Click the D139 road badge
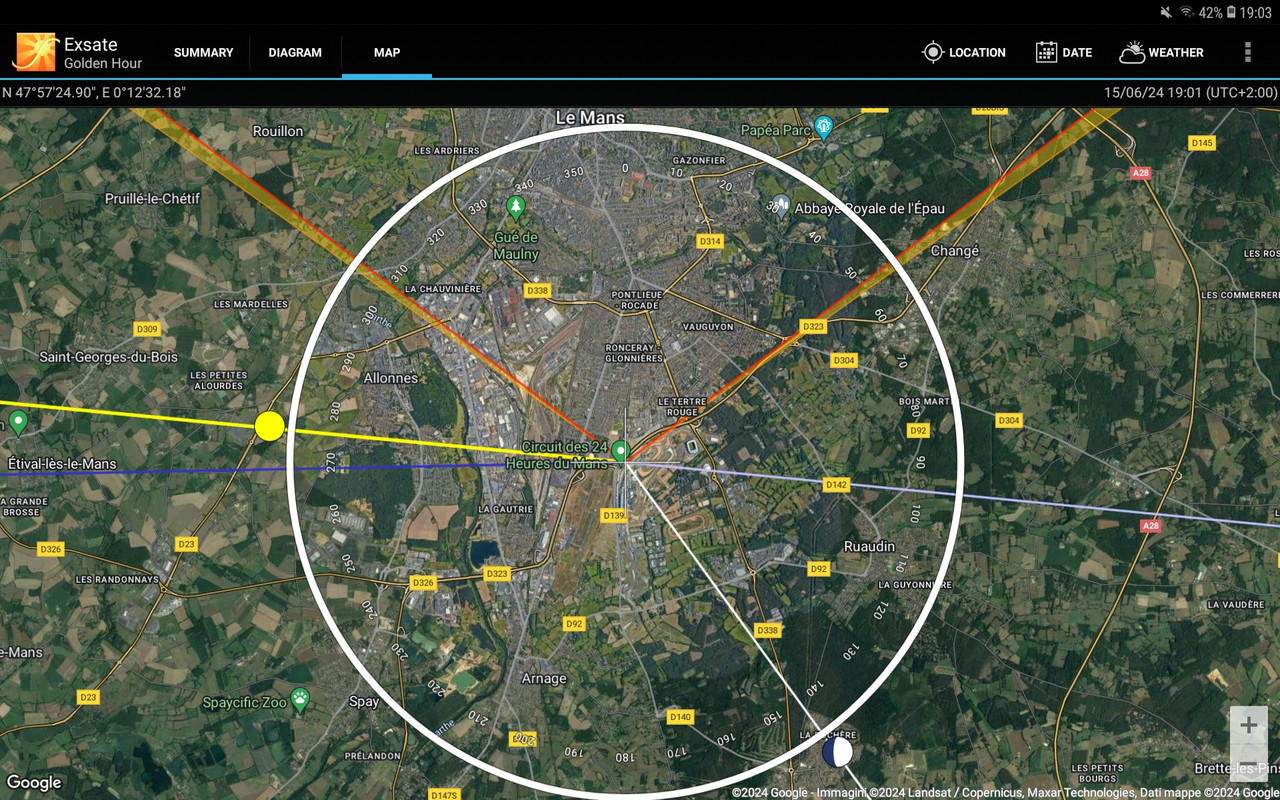1280x800 pixels. [x=614, y=515]
